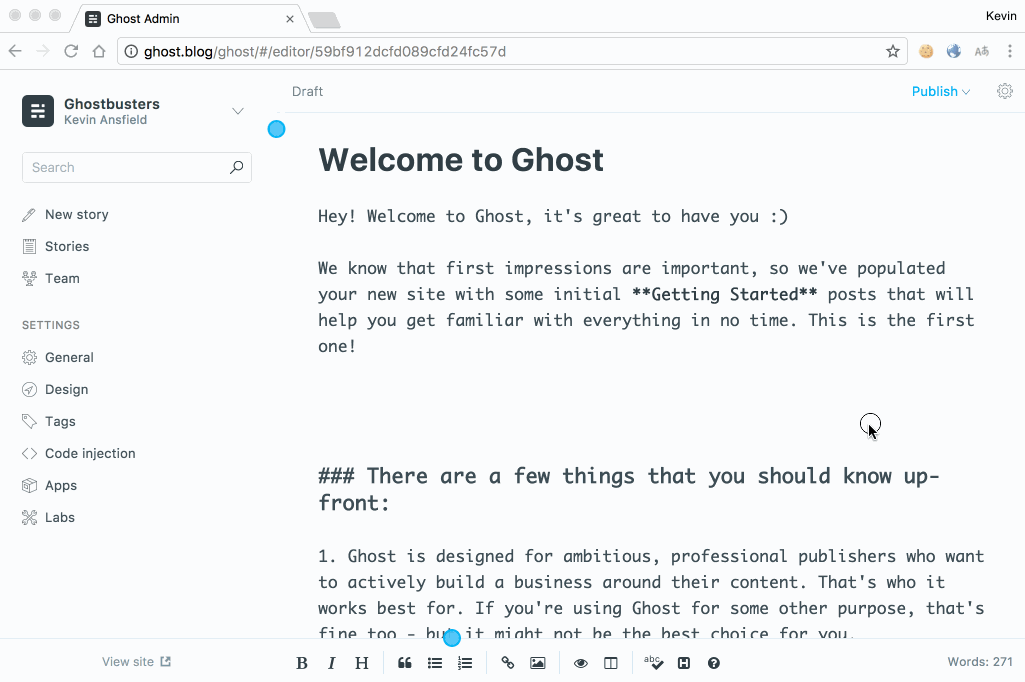The height and width of the screenshot is (682, 1025).
Task: Open Code injection settings
Action: 90,454
